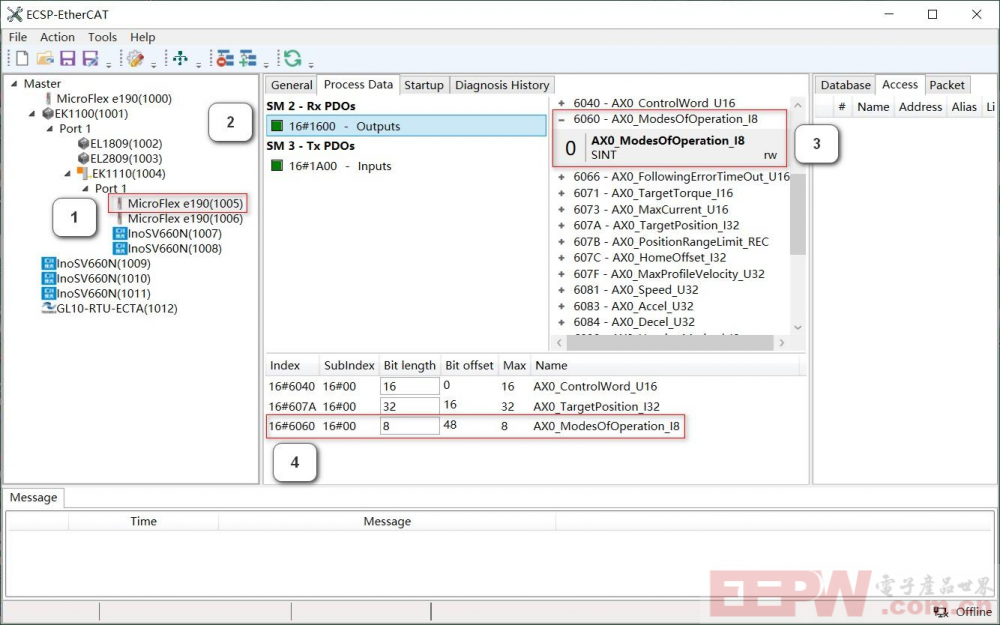Collapse the EK1110(1004) node

coord(68,173)
